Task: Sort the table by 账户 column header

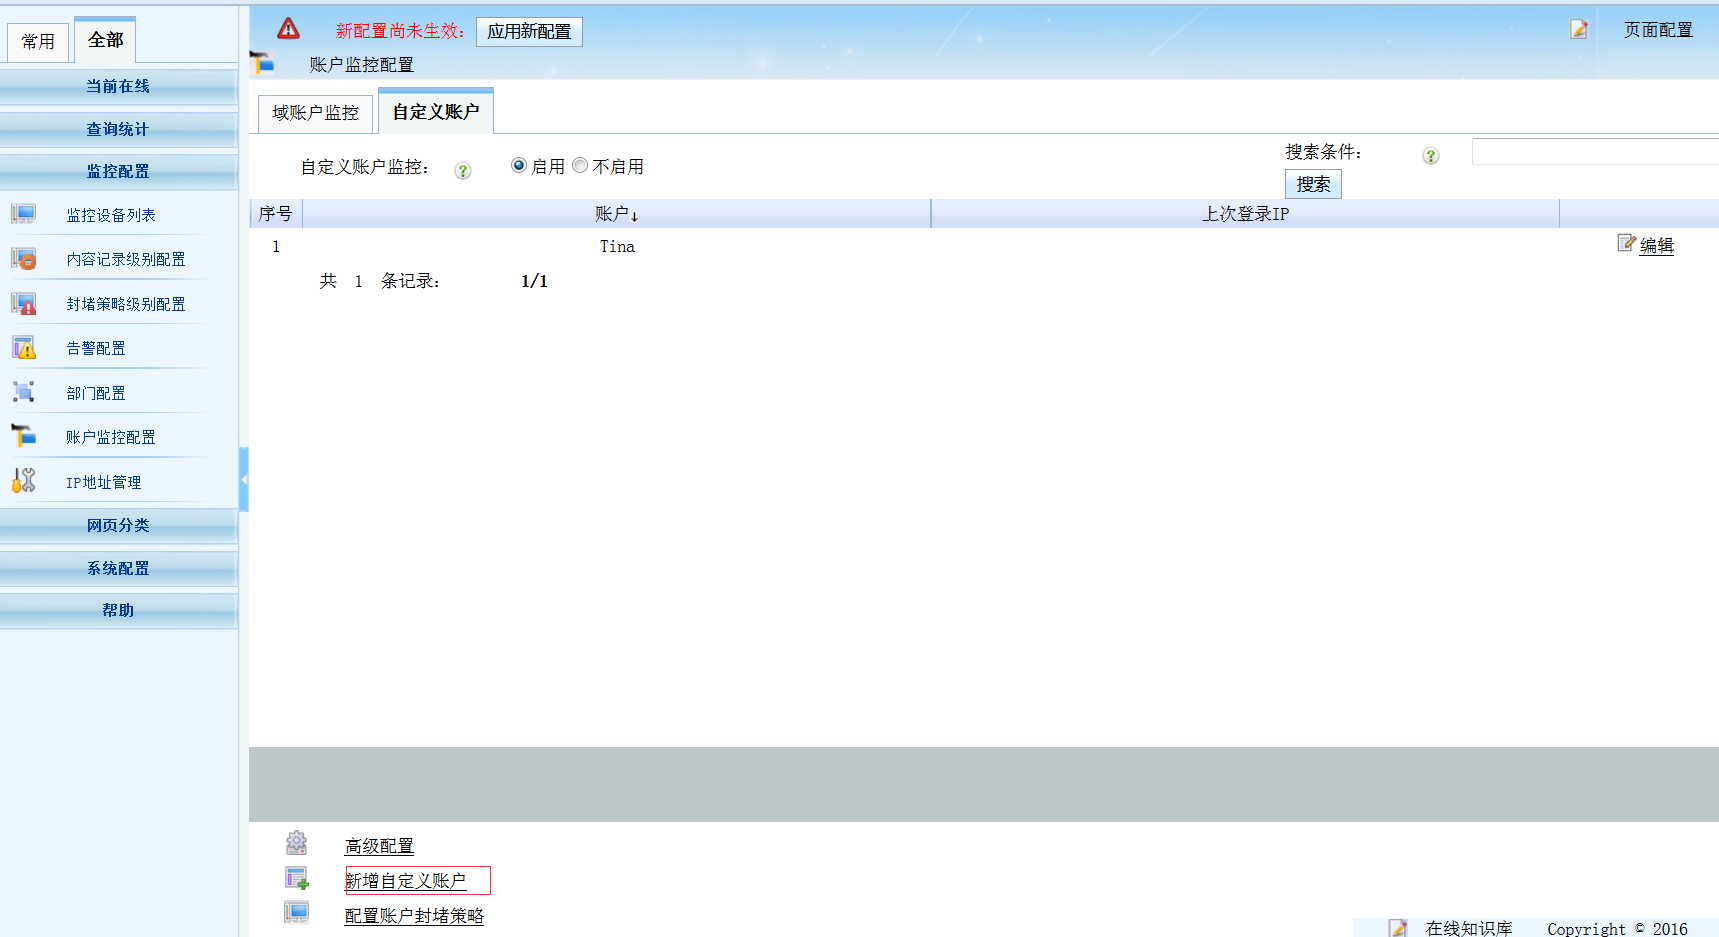Action: 616,214
